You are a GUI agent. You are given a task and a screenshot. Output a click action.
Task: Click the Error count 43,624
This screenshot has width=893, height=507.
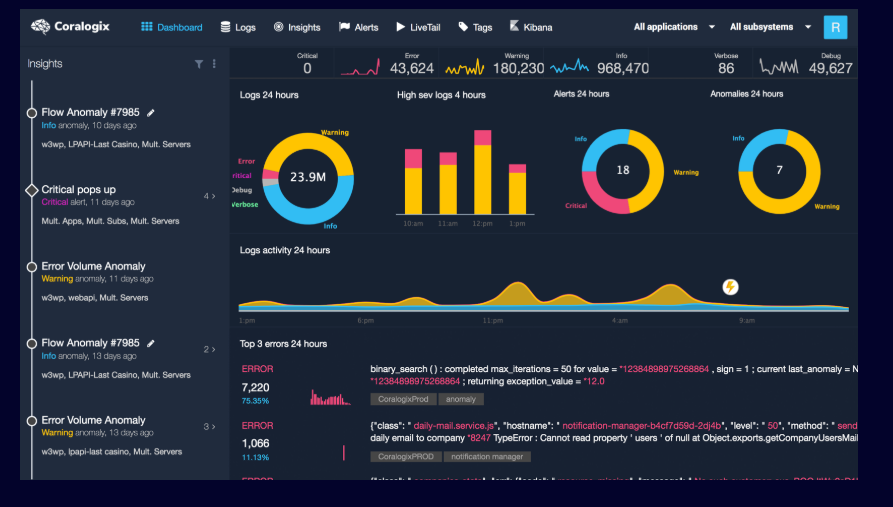(412, 68)
